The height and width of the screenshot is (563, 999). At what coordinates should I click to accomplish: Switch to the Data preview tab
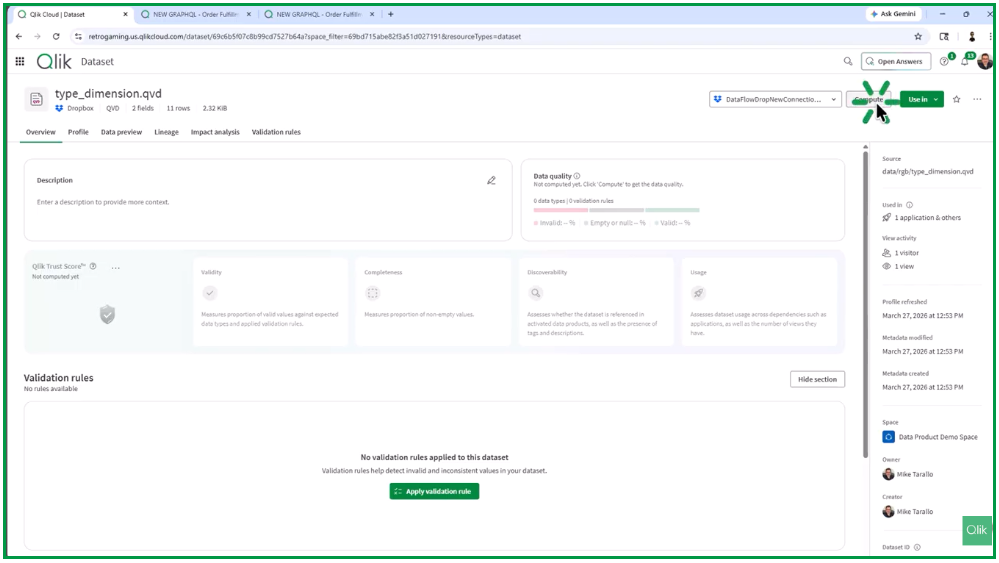(x=121, y=132)
